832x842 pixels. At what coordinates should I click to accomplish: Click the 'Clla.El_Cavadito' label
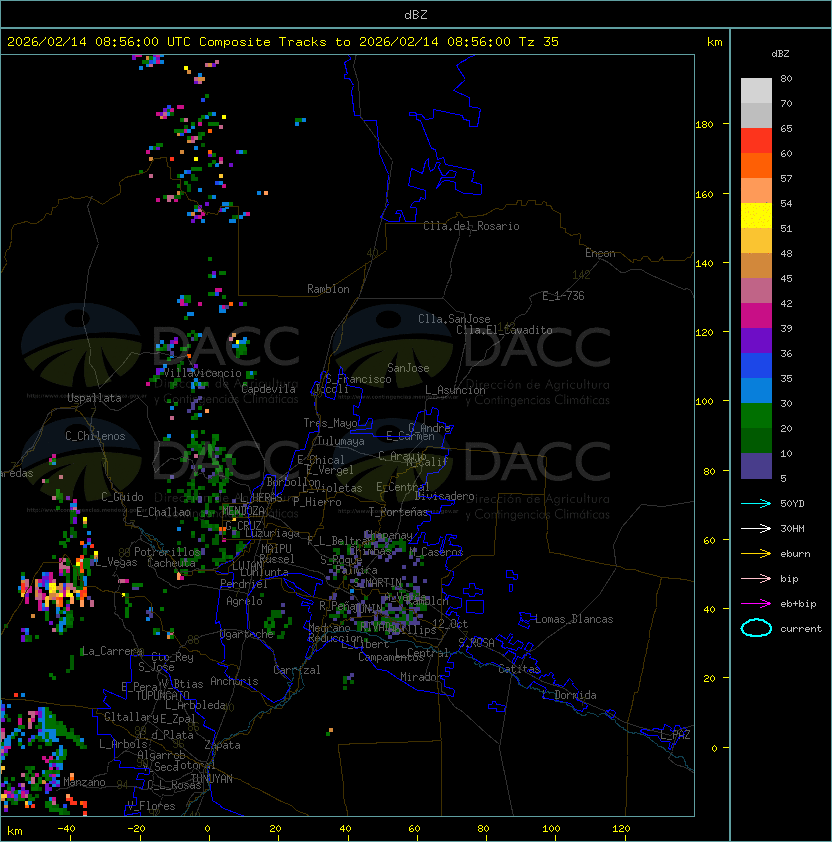504,330
